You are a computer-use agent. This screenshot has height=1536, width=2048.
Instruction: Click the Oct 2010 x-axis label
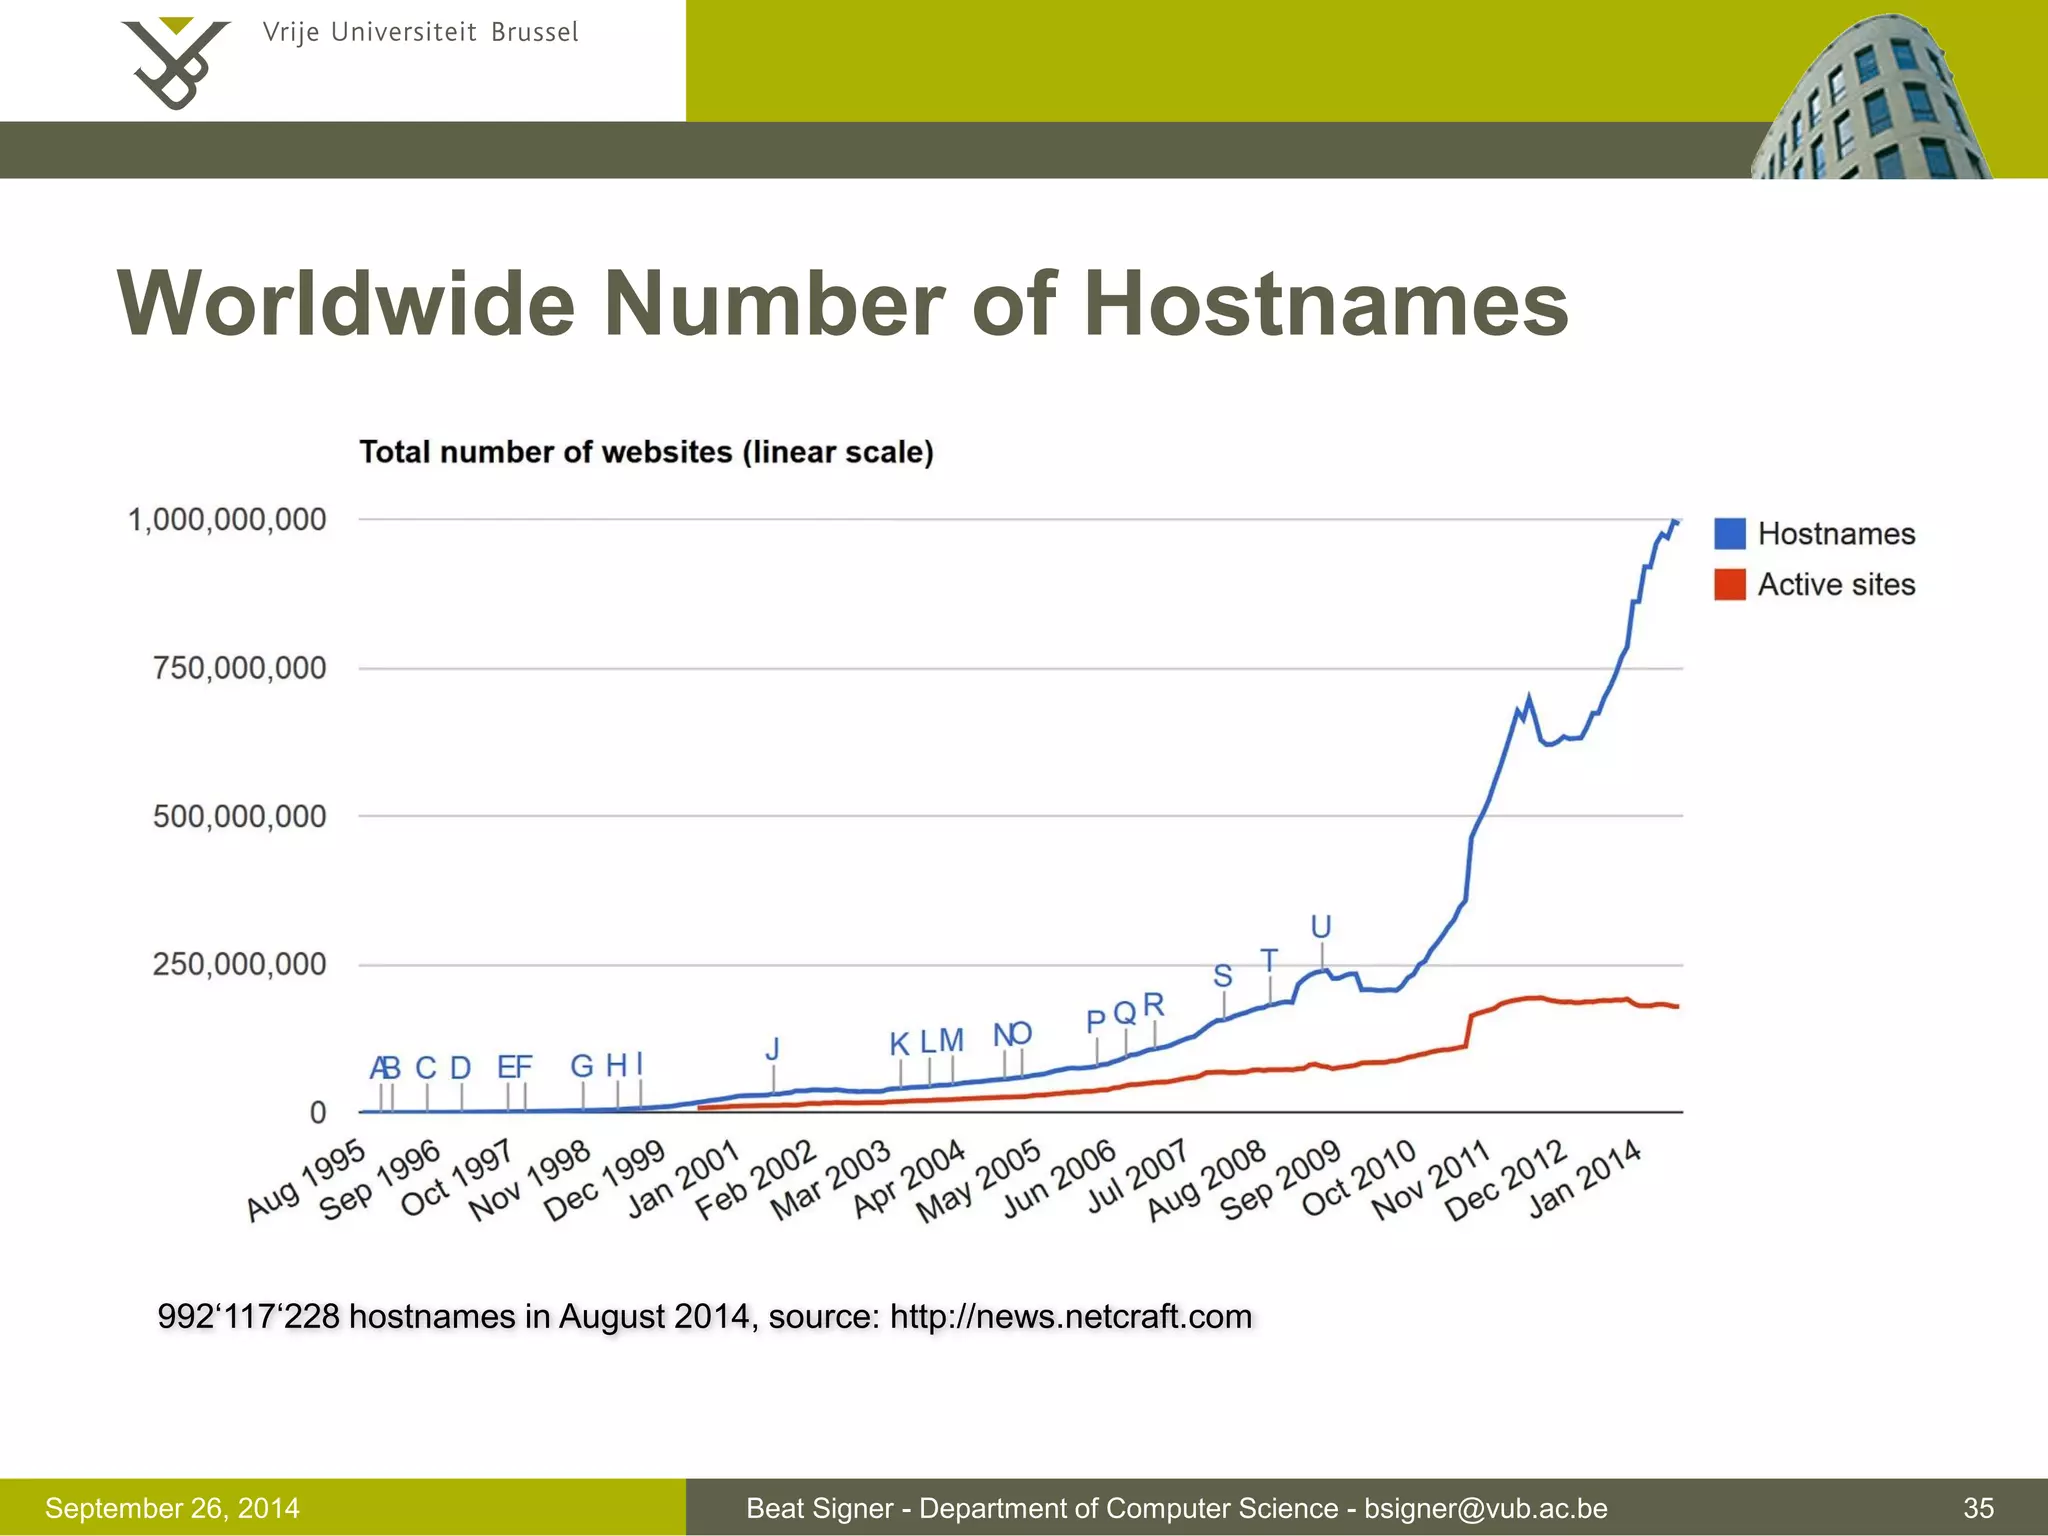tap(1361, 1180)
